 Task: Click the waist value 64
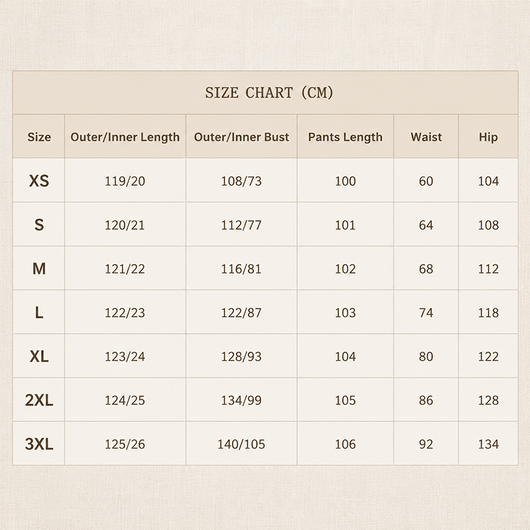pyautogui.click(x=426, y=225)
